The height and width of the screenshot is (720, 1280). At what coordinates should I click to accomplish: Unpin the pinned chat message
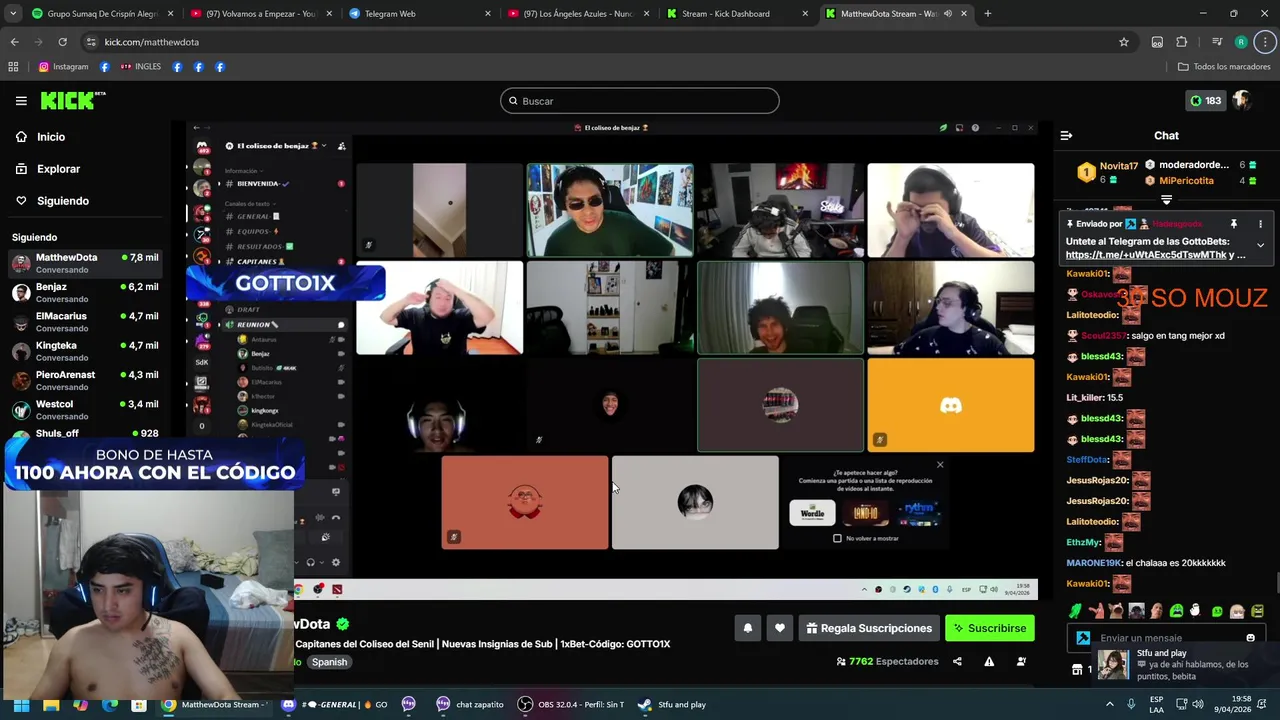coord(1234,224)
